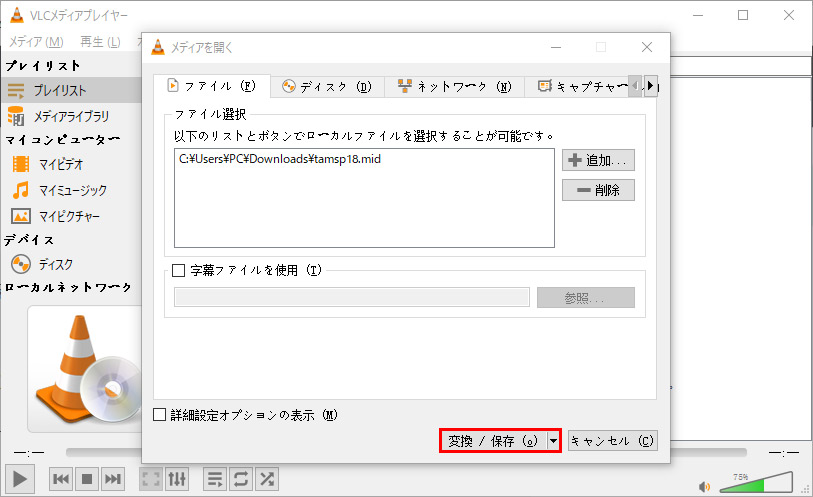Click the previous track button
Screen dimensions: 813x497
click(x=61, y=479)
